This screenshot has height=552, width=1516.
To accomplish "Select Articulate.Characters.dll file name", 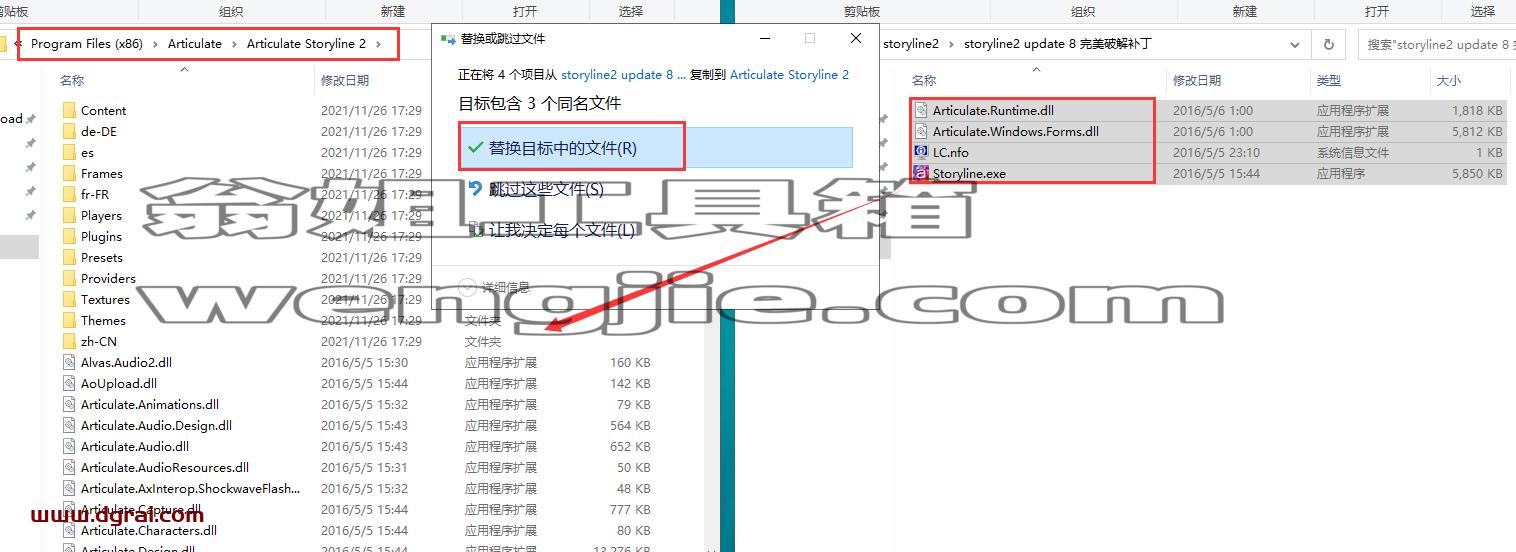I will (x=149, y=530).
